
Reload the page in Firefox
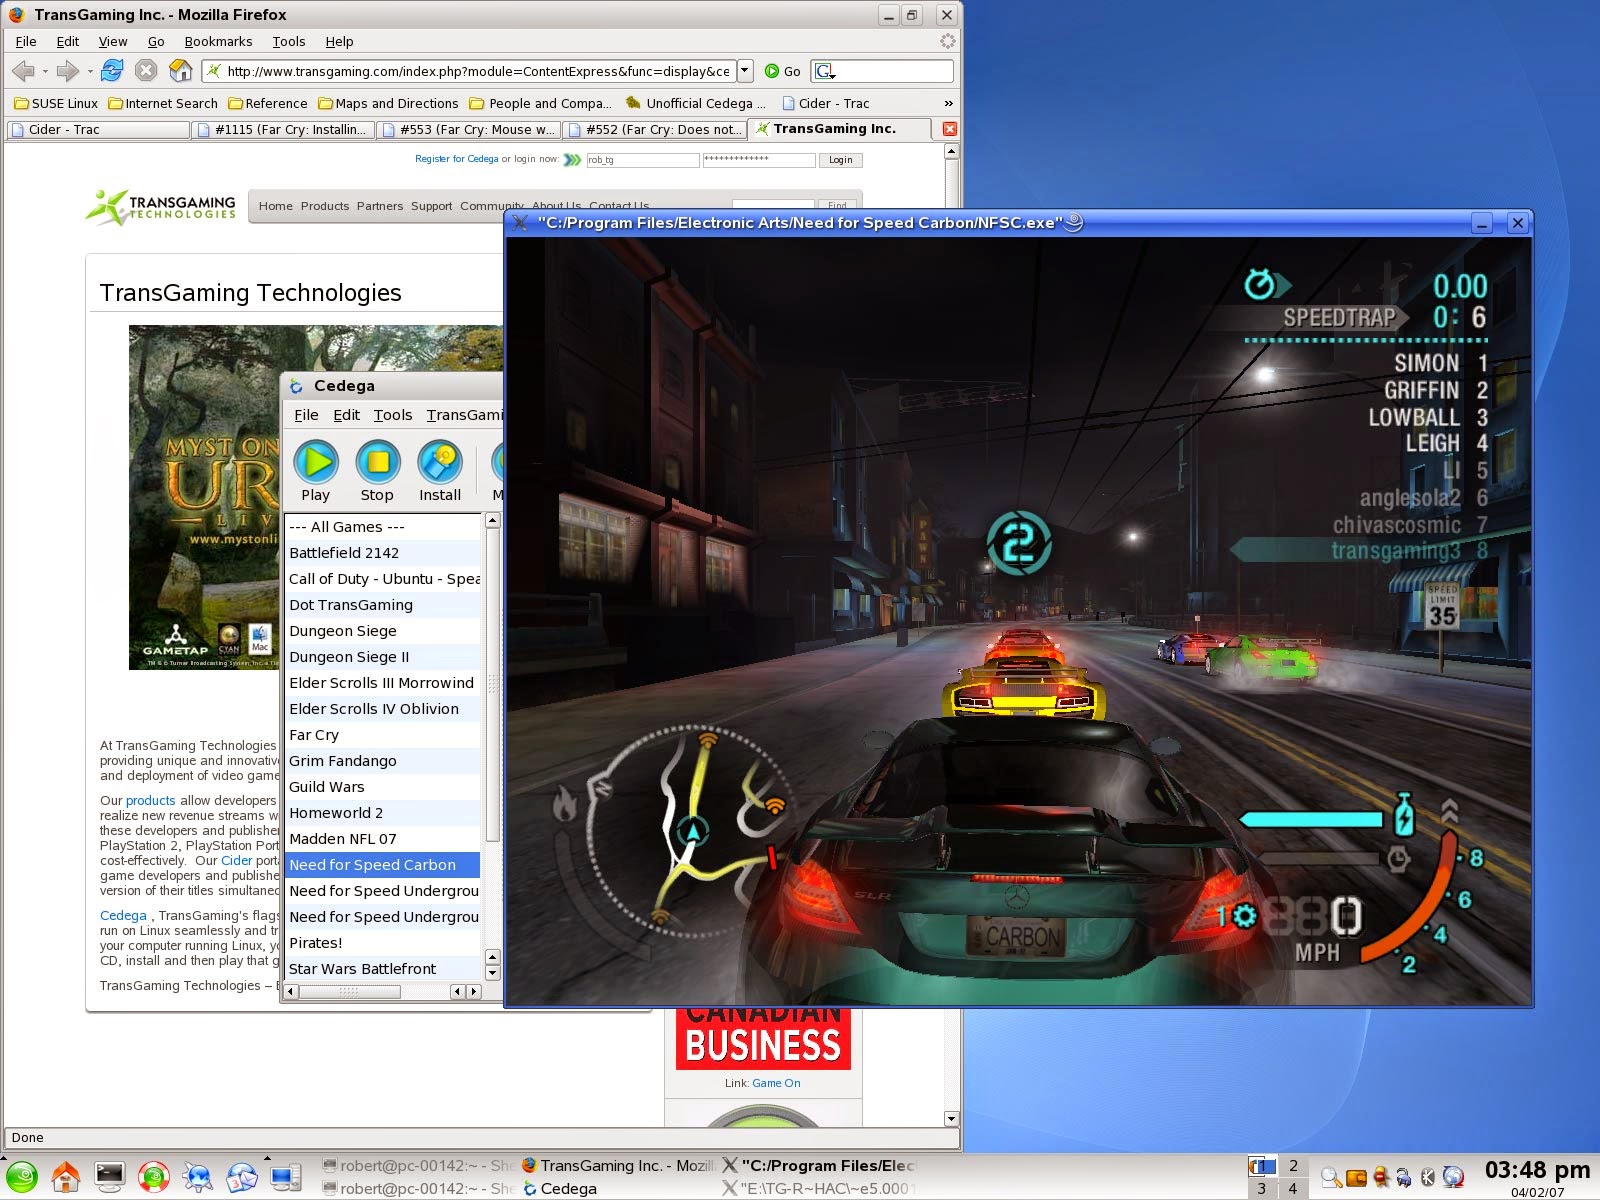pos(112,71)
